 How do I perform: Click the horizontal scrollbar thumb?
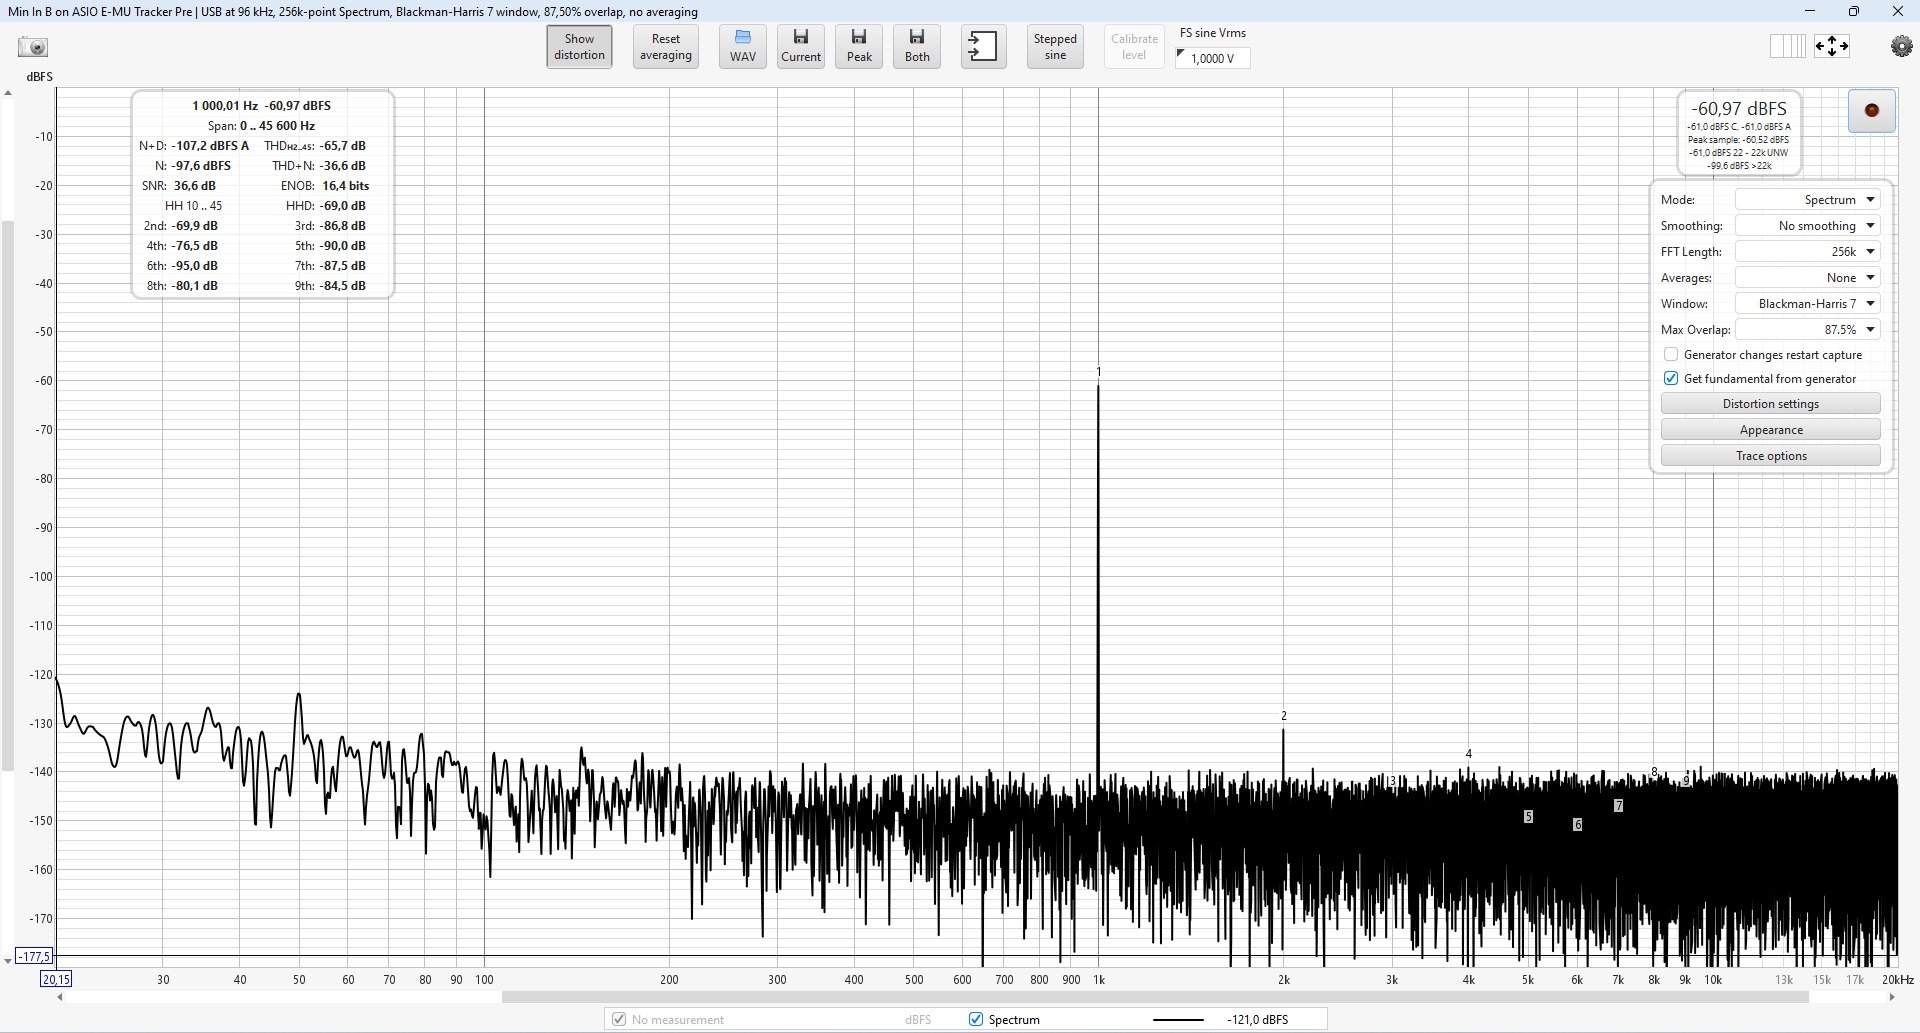point(1155,997)
